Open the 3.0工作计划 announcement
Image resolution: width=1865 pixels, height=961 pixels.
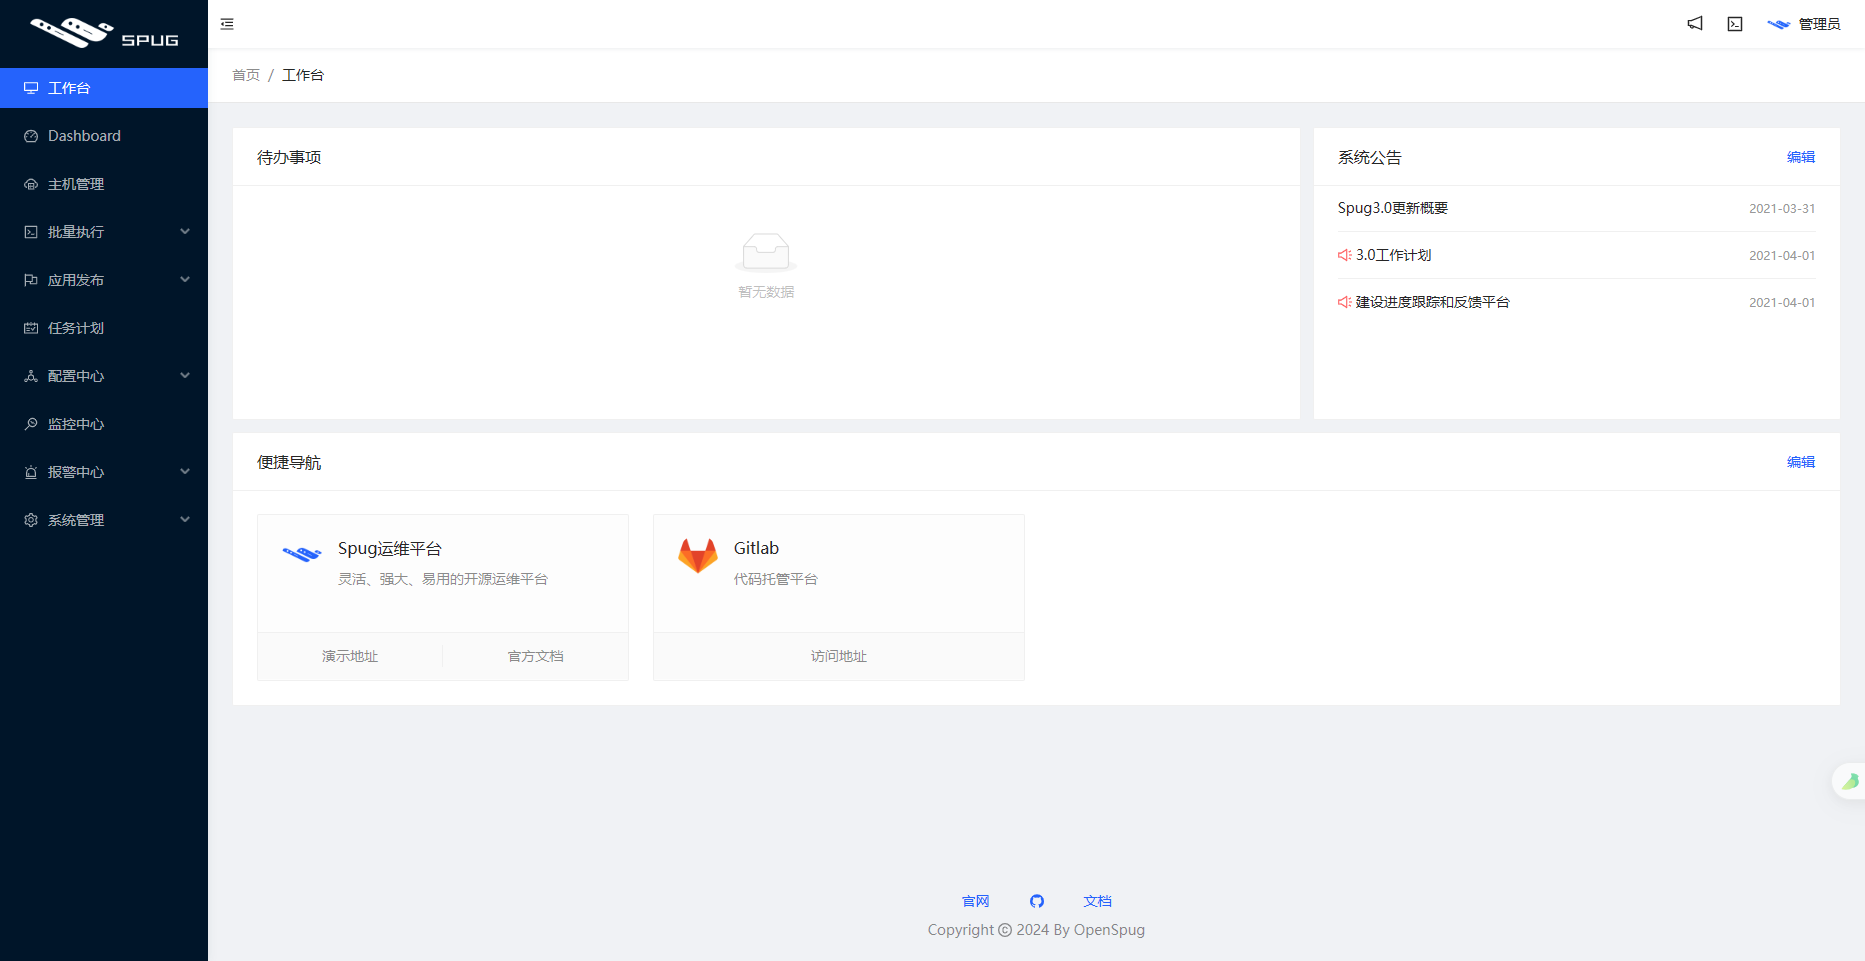click(1394, 255)
